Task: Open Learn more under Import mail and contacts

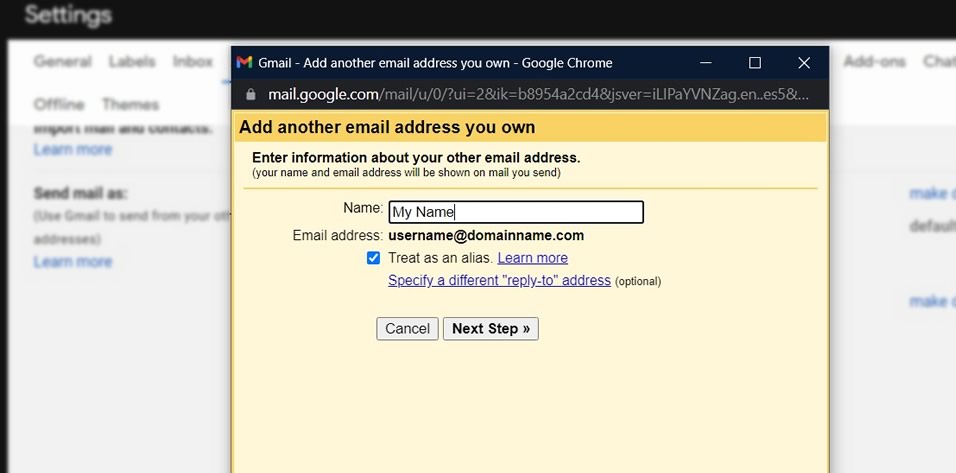Action: [x=73, y=149]
